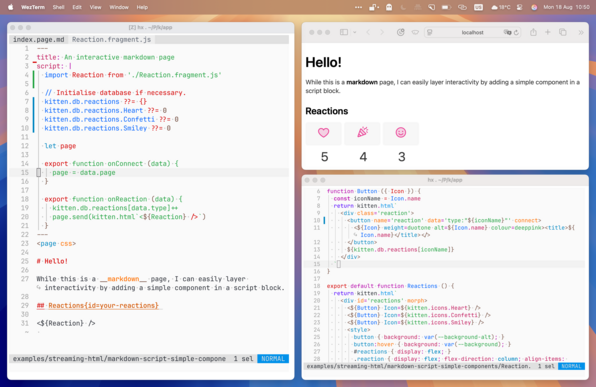Open the WezTerm application menu

(33, 7)
